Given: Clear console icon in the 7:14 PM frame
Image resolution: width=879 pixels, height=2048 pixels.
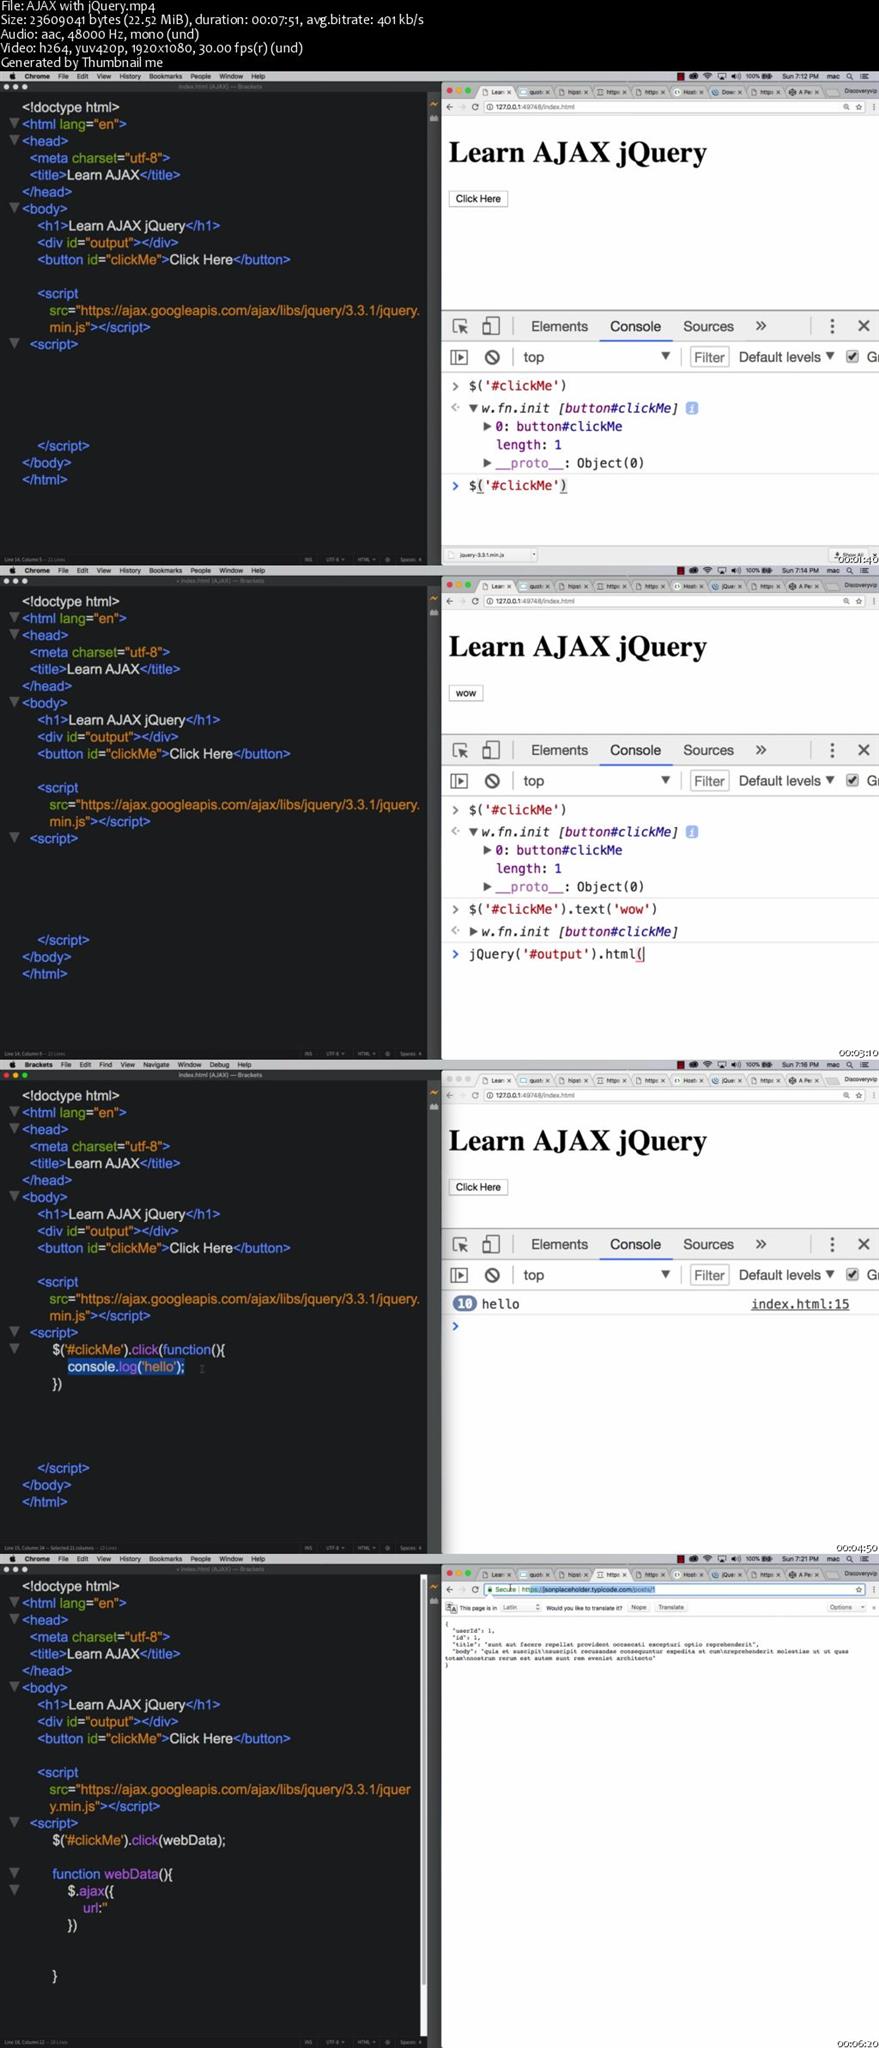Looking at the screenshot, I should [x=492, y=781].
